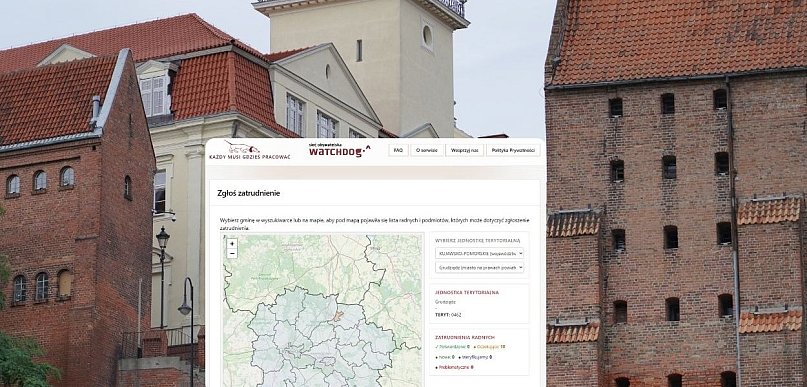Open the 'Polityka Prywatności' page
This screenshot has width=807, height=387.
[513, 150]
